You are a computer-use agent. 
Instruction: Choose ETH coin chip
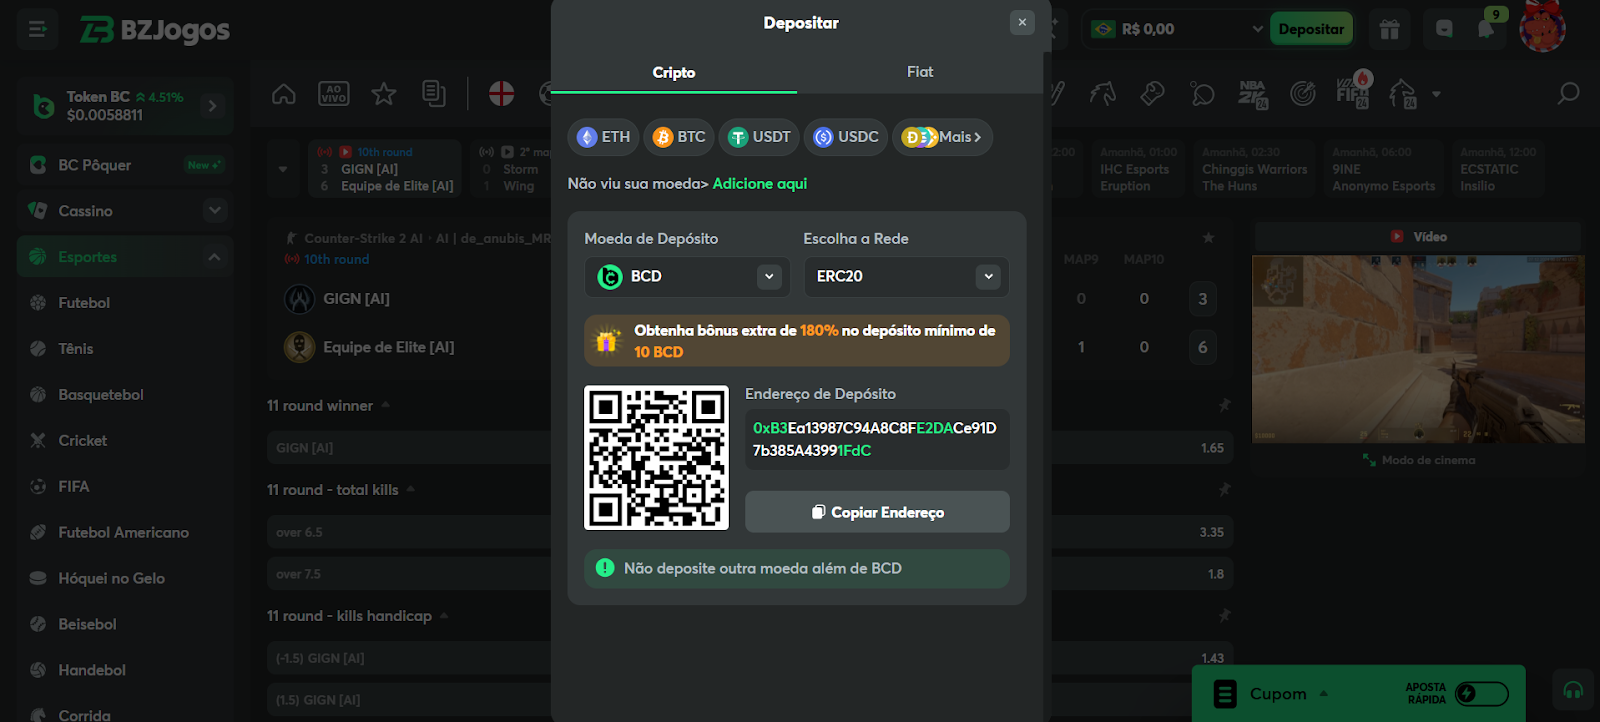[x=604, y=137]
